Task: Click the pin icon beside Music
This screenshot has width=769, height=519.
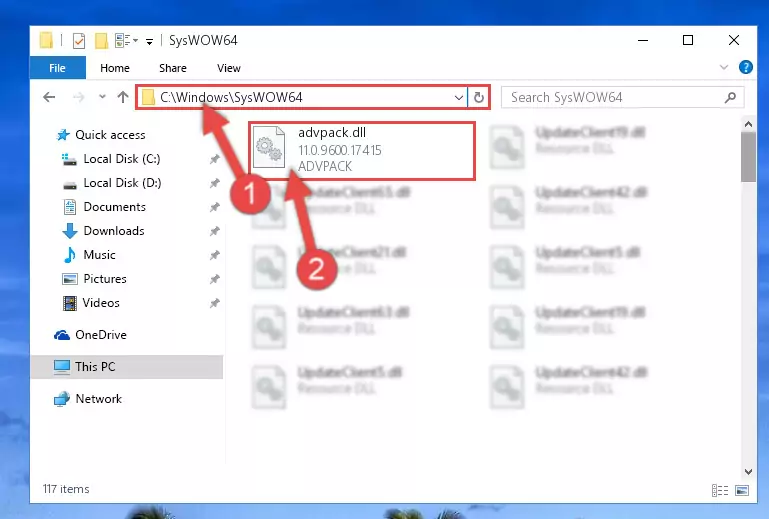Action: pyautogui.click(x=214, y=255)
